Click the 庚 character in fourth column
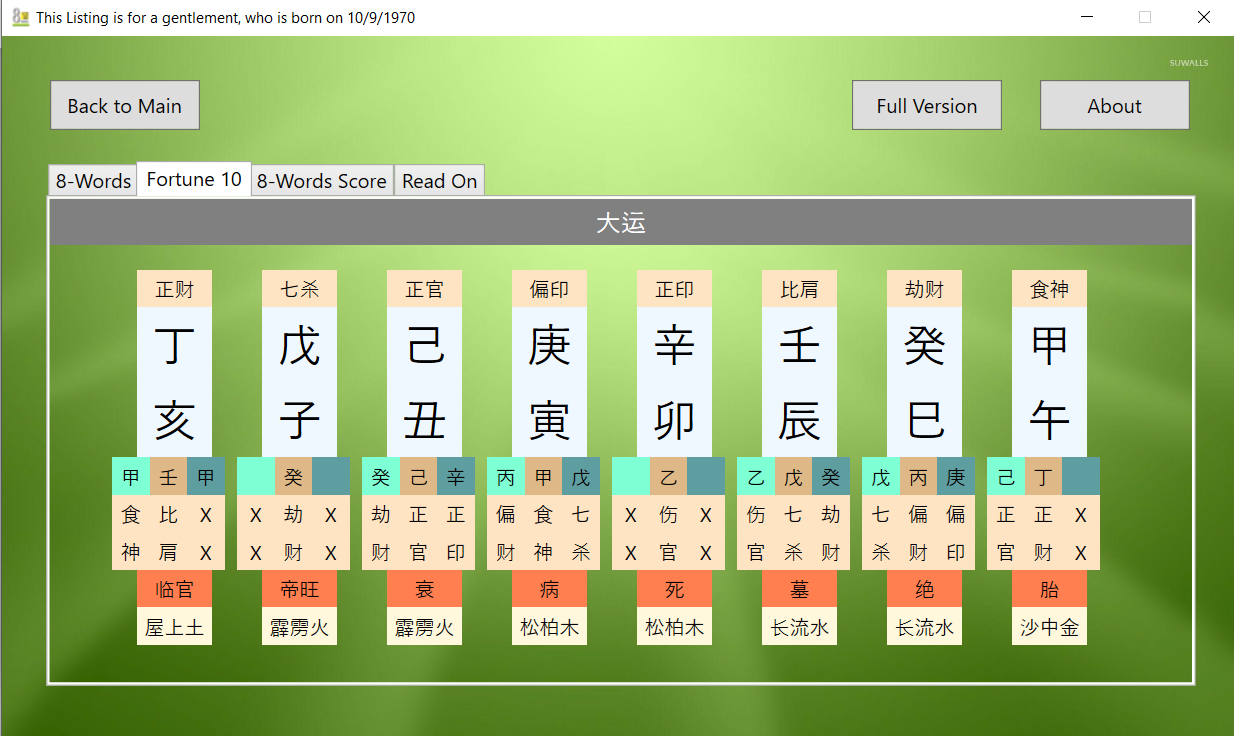 (x=549, y=346)
